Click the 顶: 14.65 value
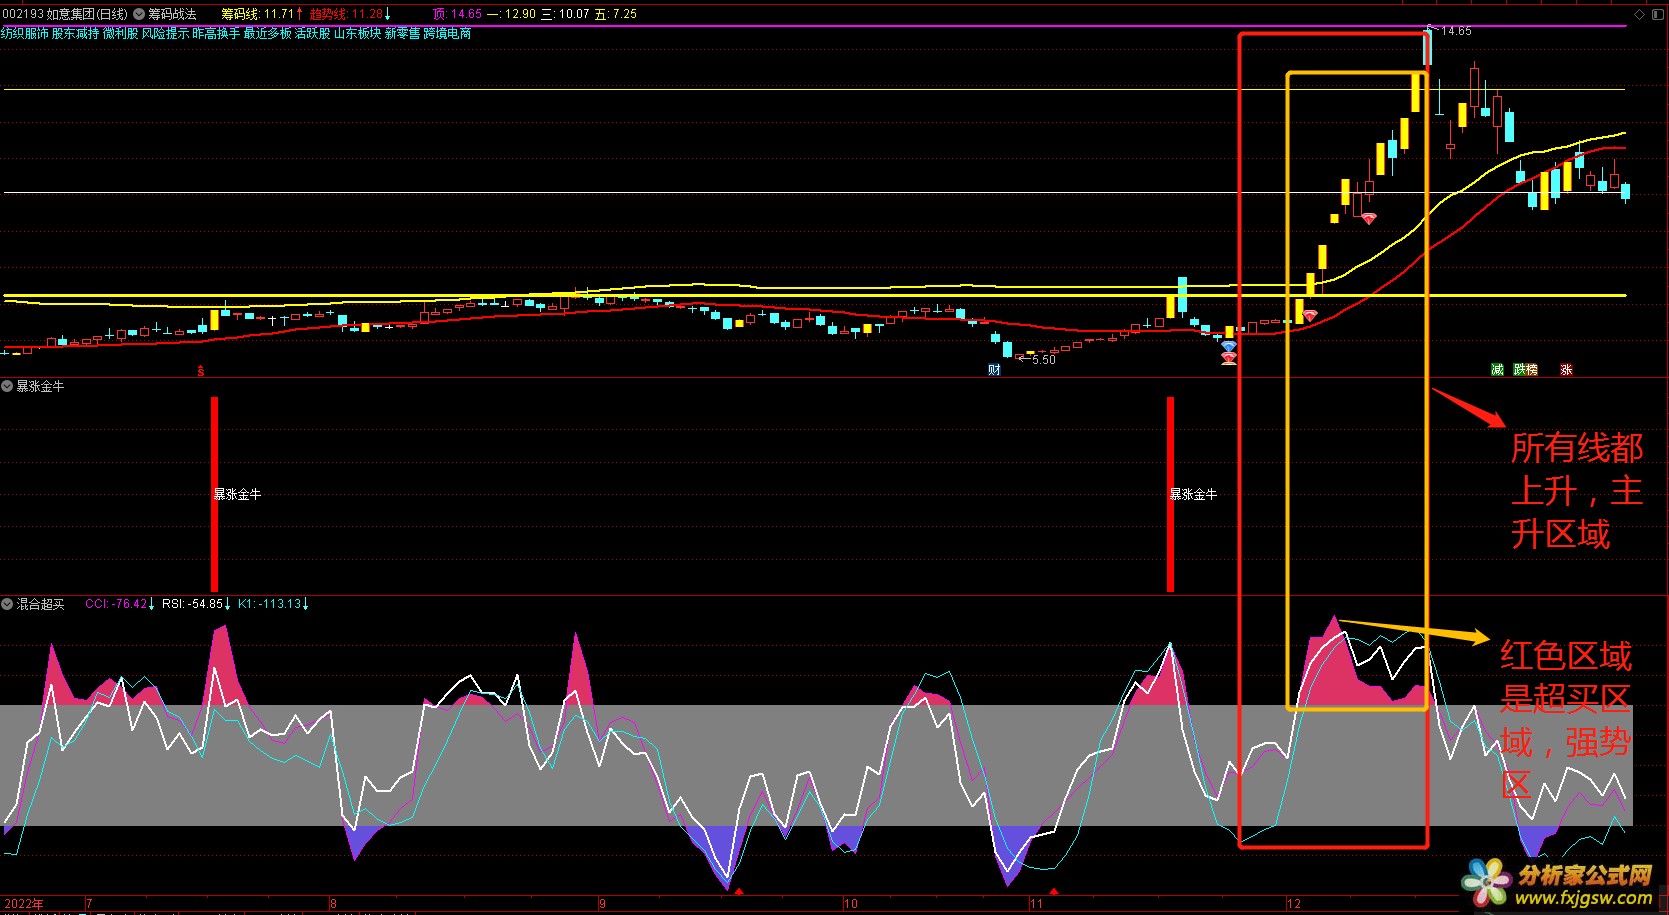 pyautogui.click(x=457, y=14)
